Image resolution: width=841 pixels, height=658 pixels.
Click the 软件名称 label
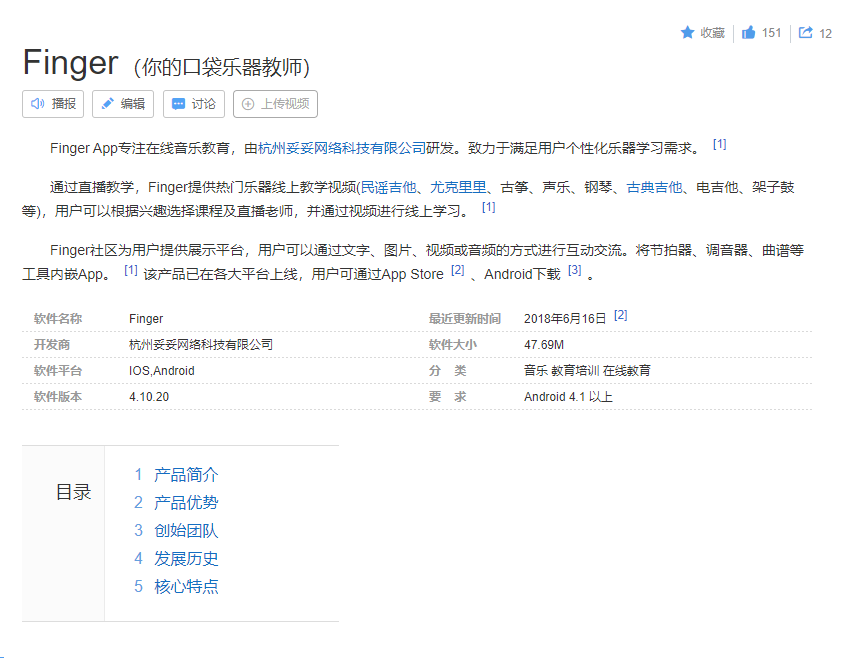(x=58, y=319)
